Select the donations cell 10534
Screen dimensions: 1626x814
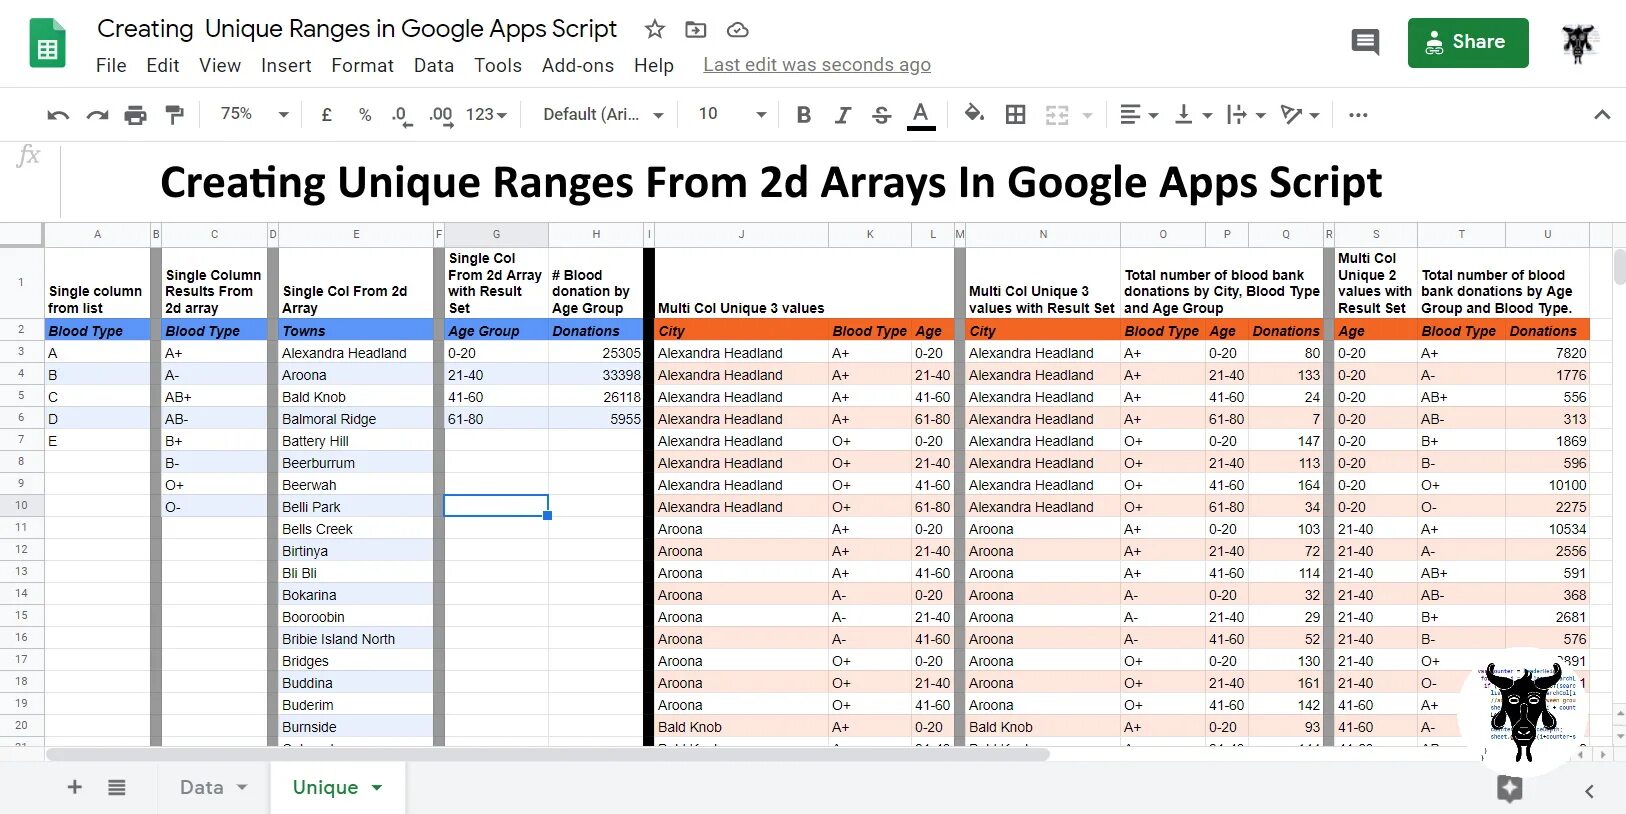click(x=1548, y=529)
